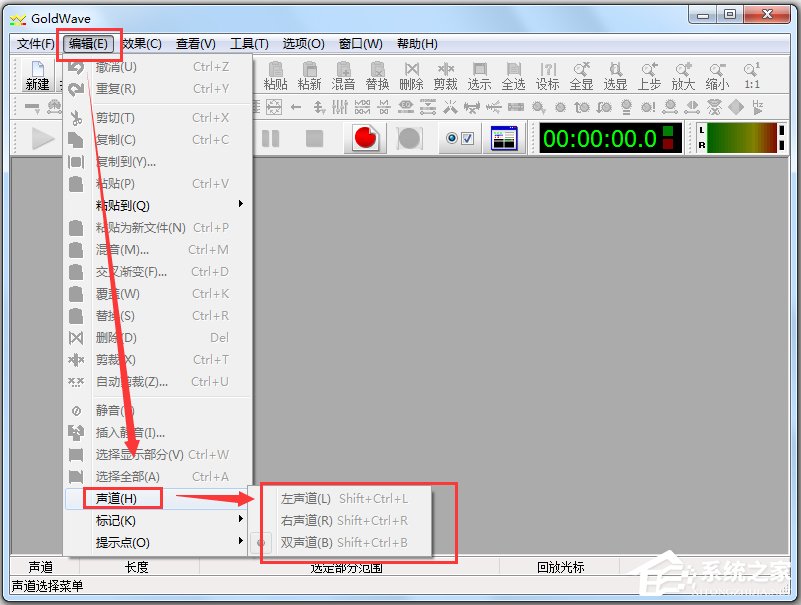Click the 00:00:00.0 time display
The width and height of the screenshot is (801, 605).
(x=610, y=138)
